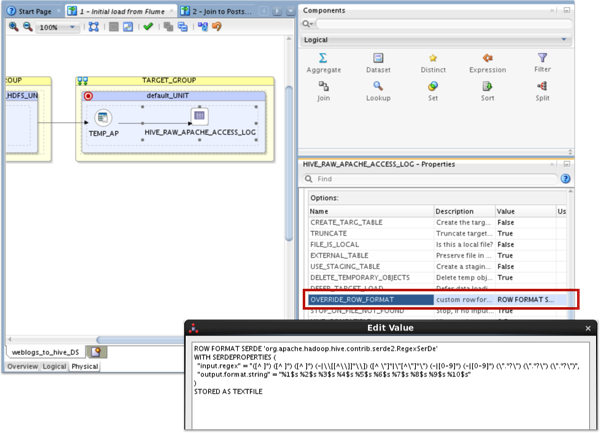Click the EXTERNAL_TABLE option name

[339, 256]
